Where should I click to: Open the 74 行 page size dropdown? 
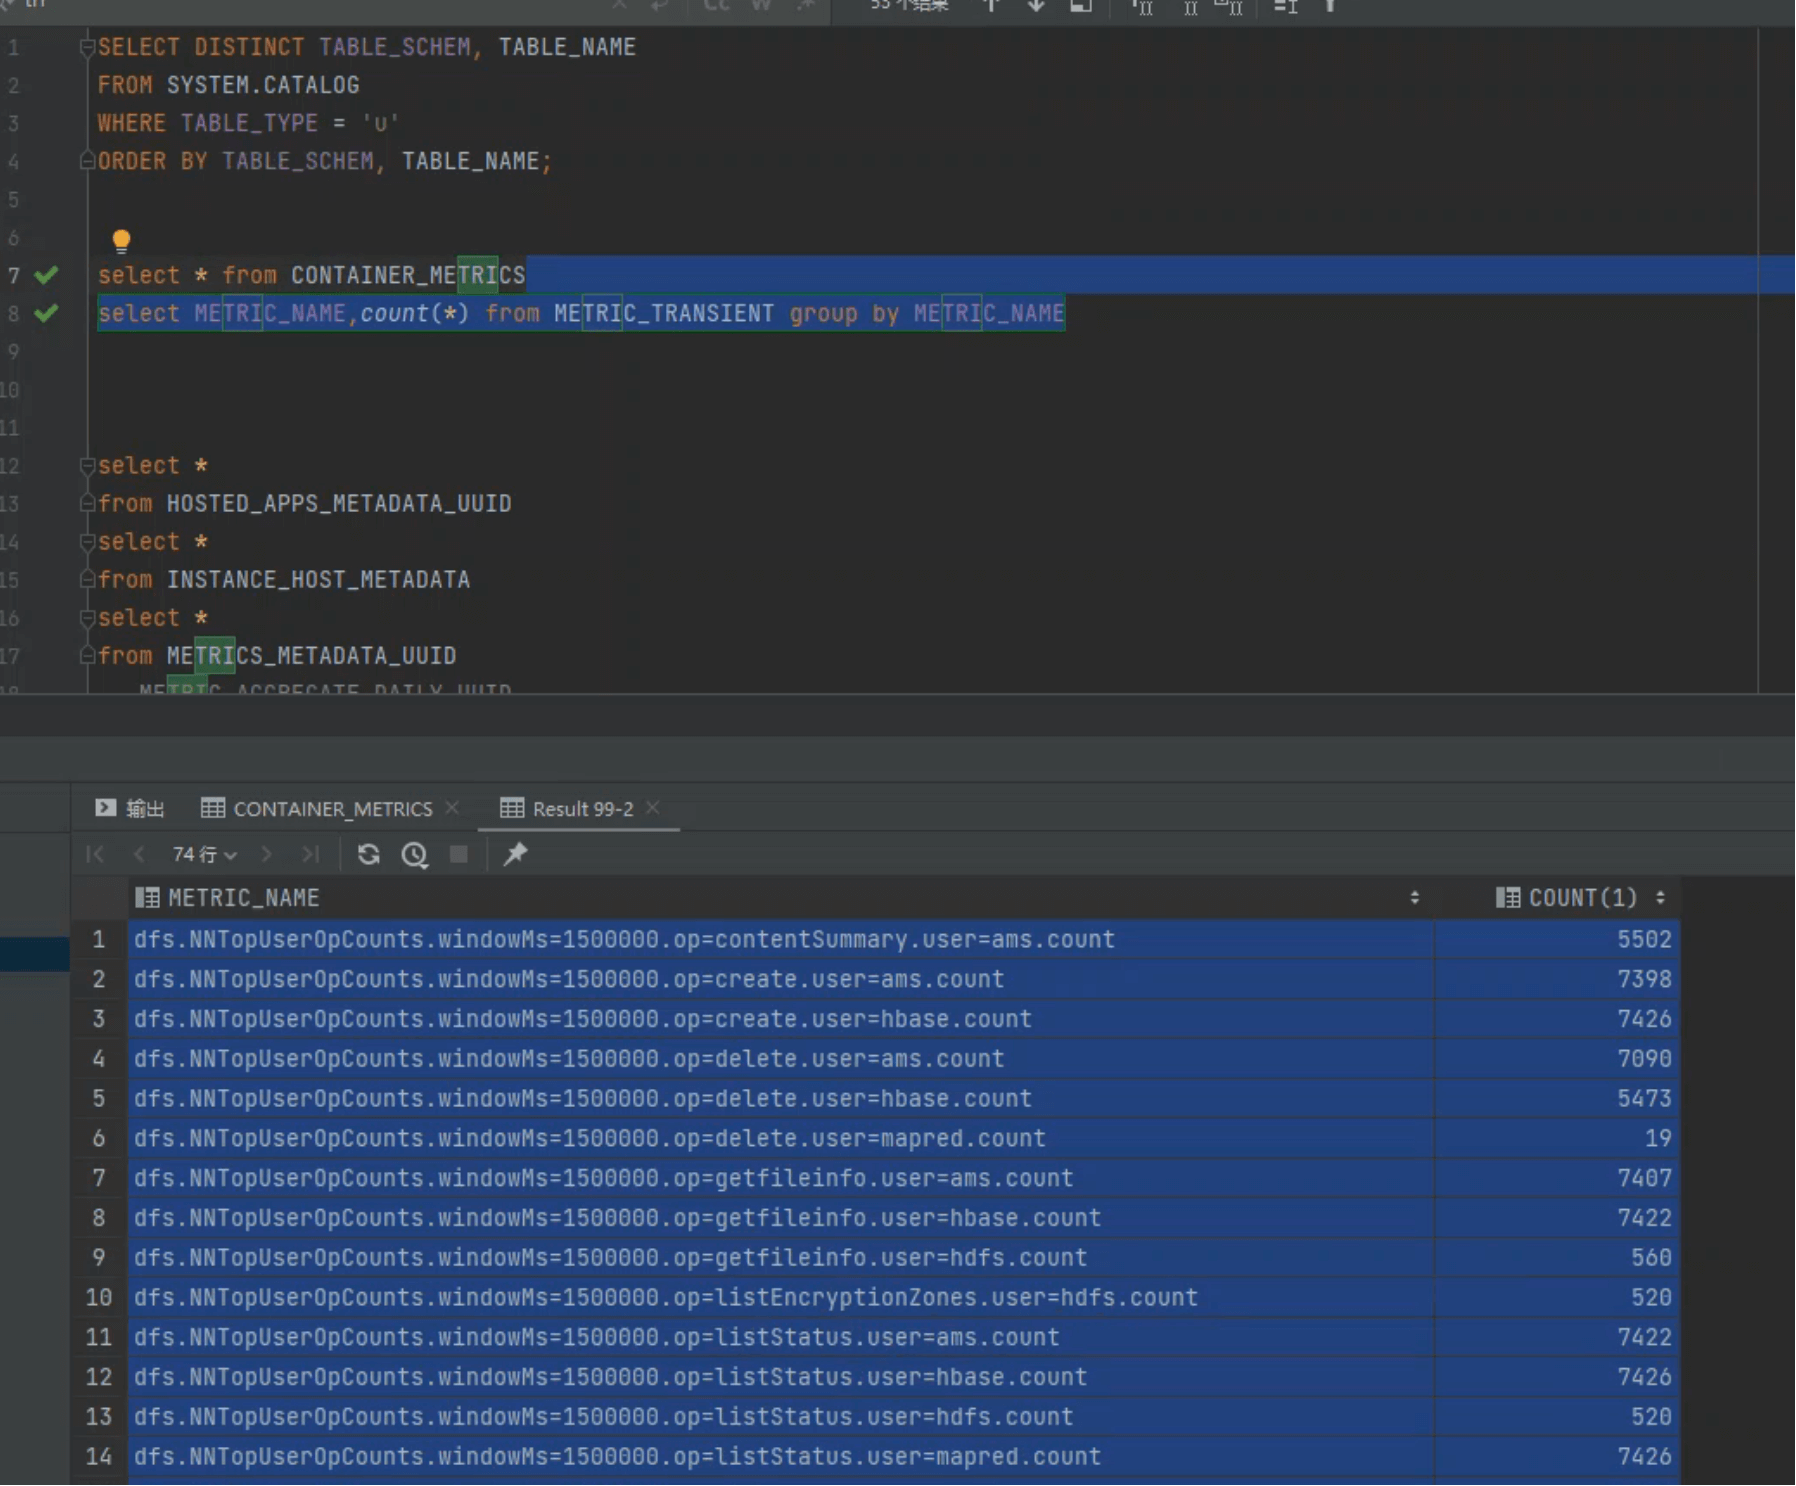tap(204, 854)
